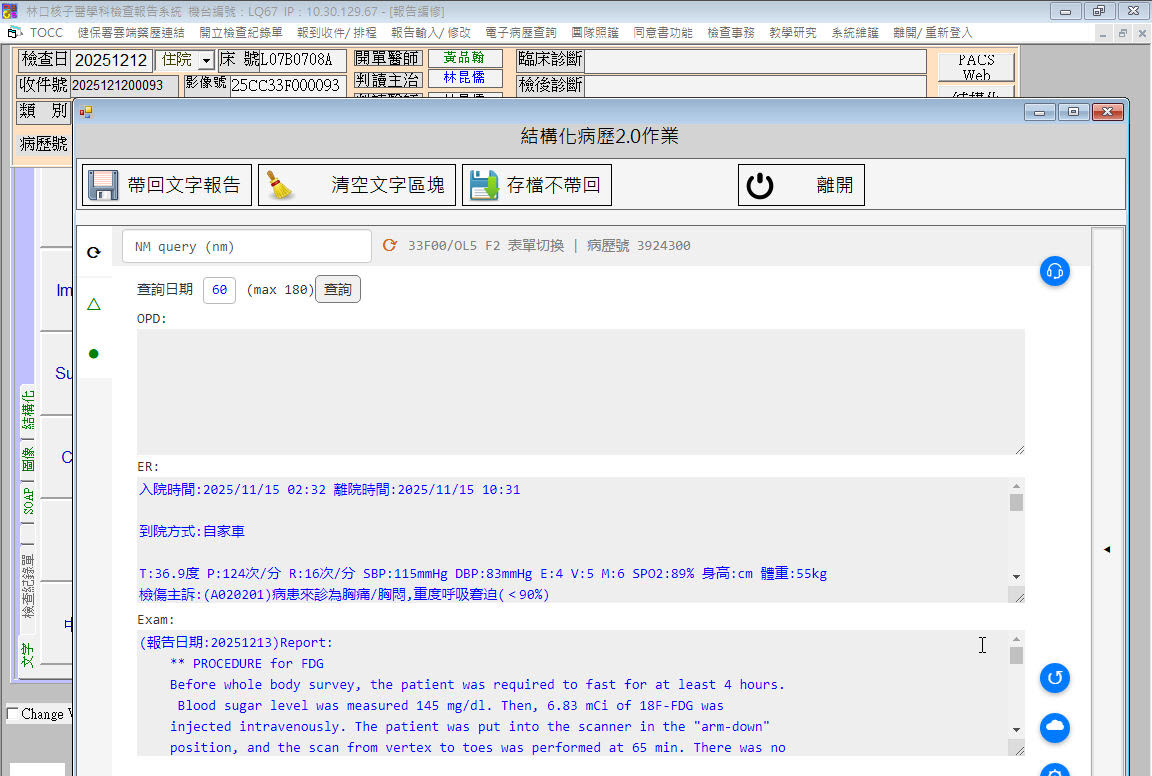1152x776 pixels.
Task: Click the green triangle sidebar icon
Action: click(x=94, y=304)
